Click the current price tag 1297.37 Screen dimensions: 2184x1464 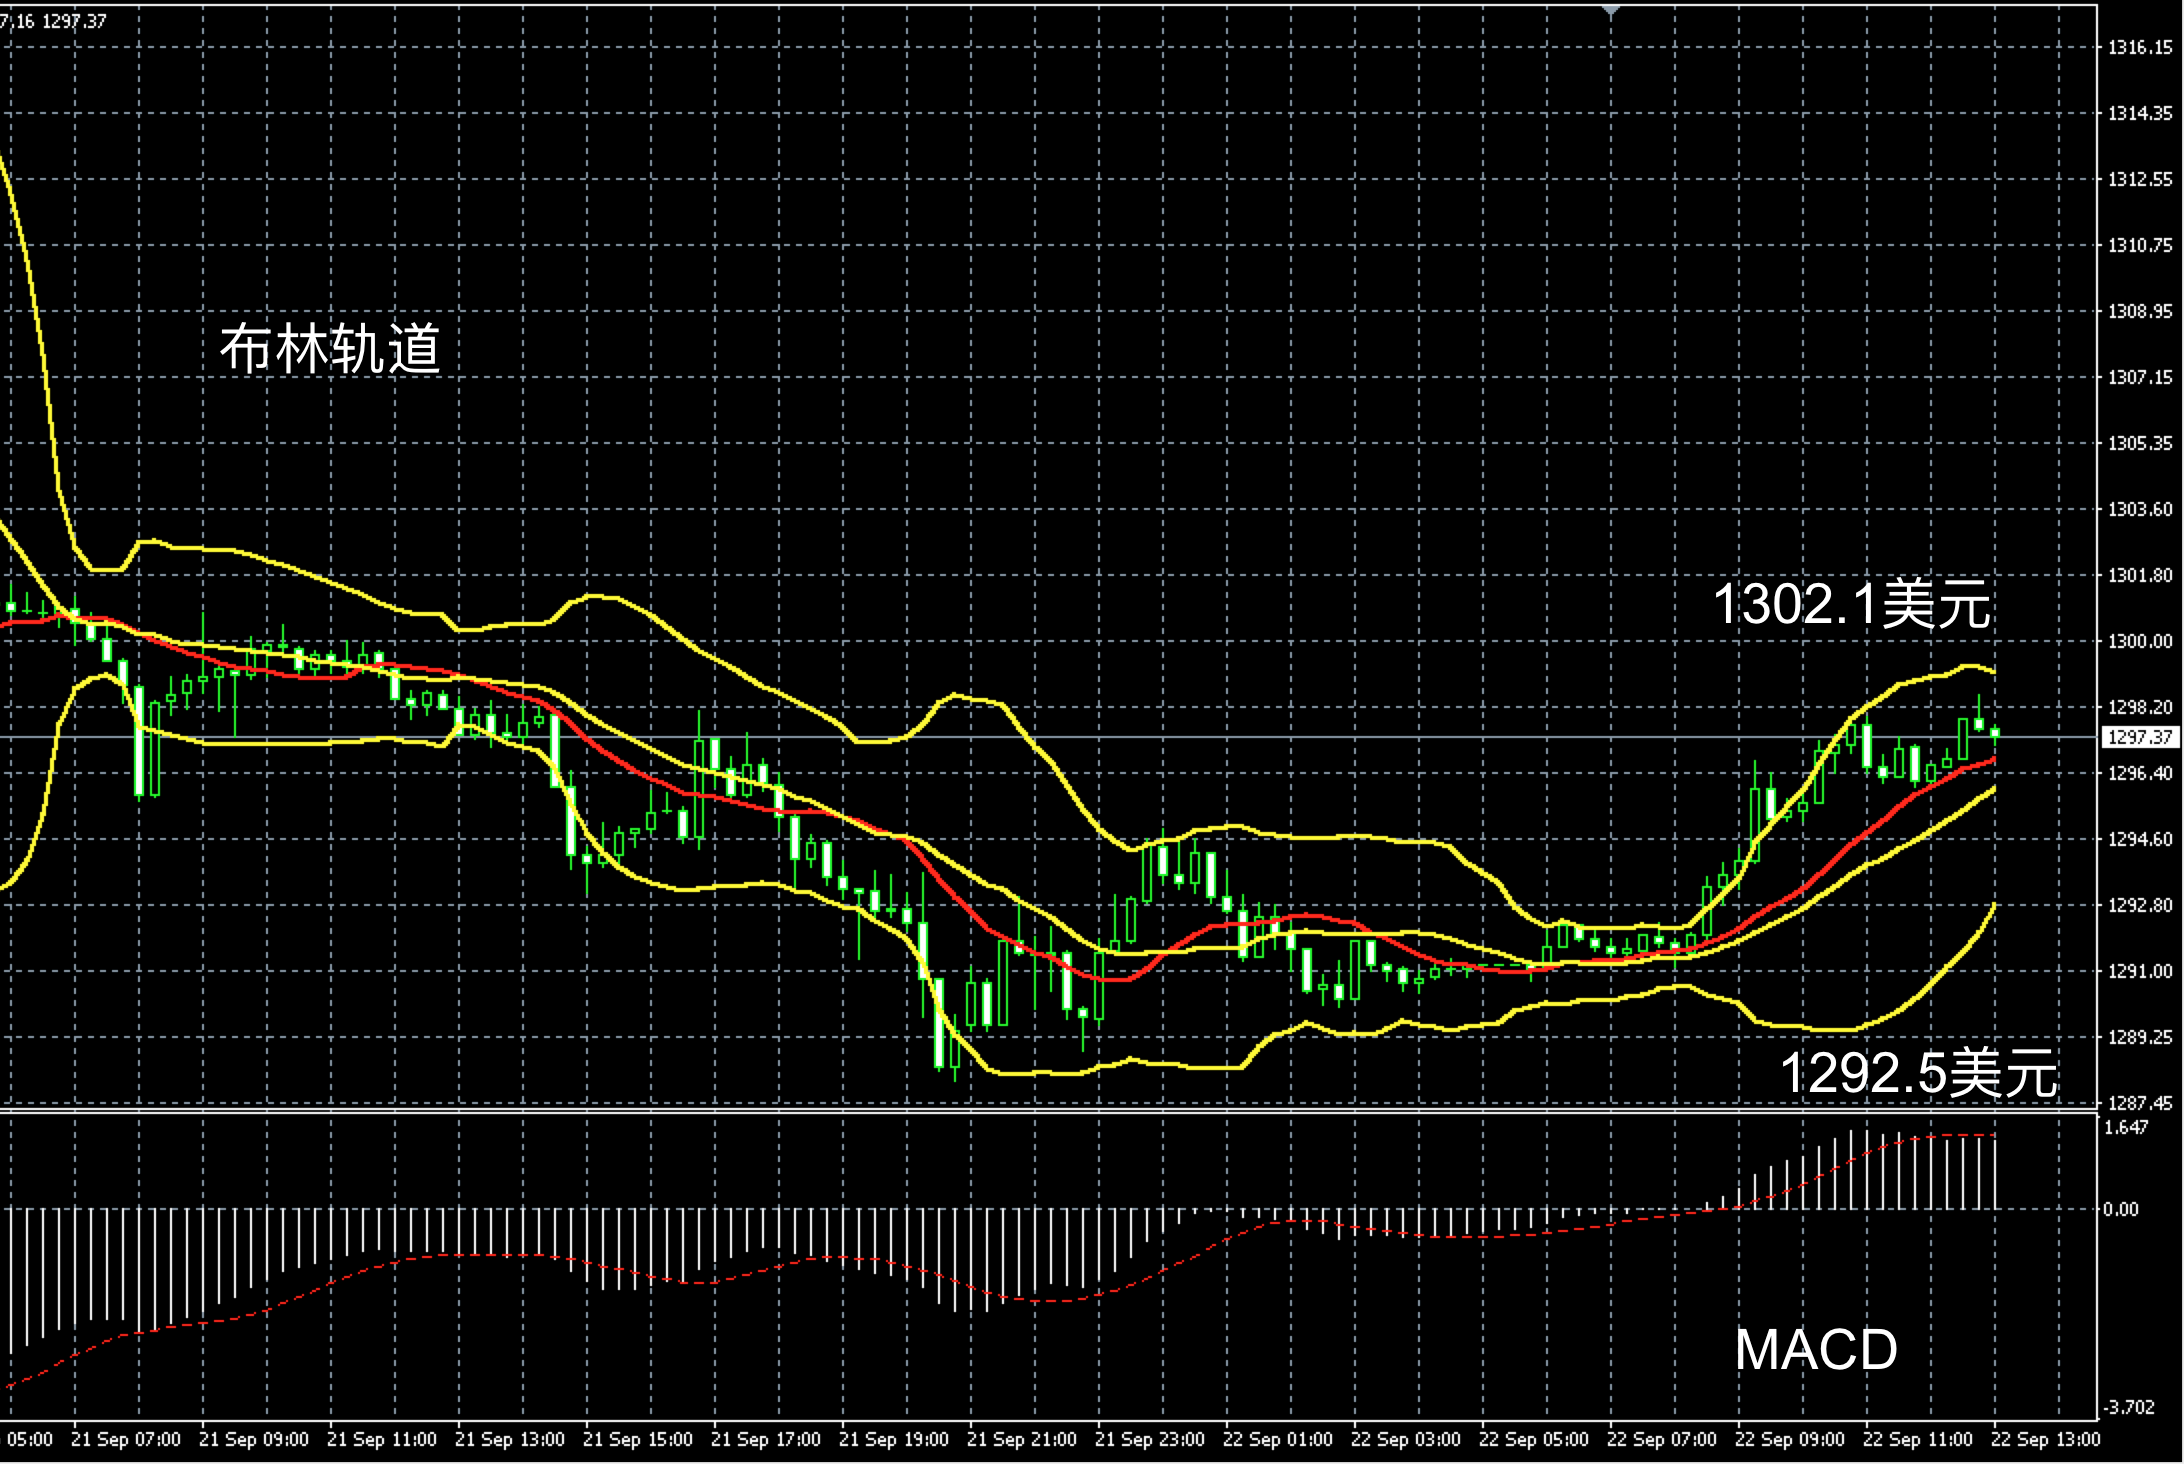coord(2139,737)
